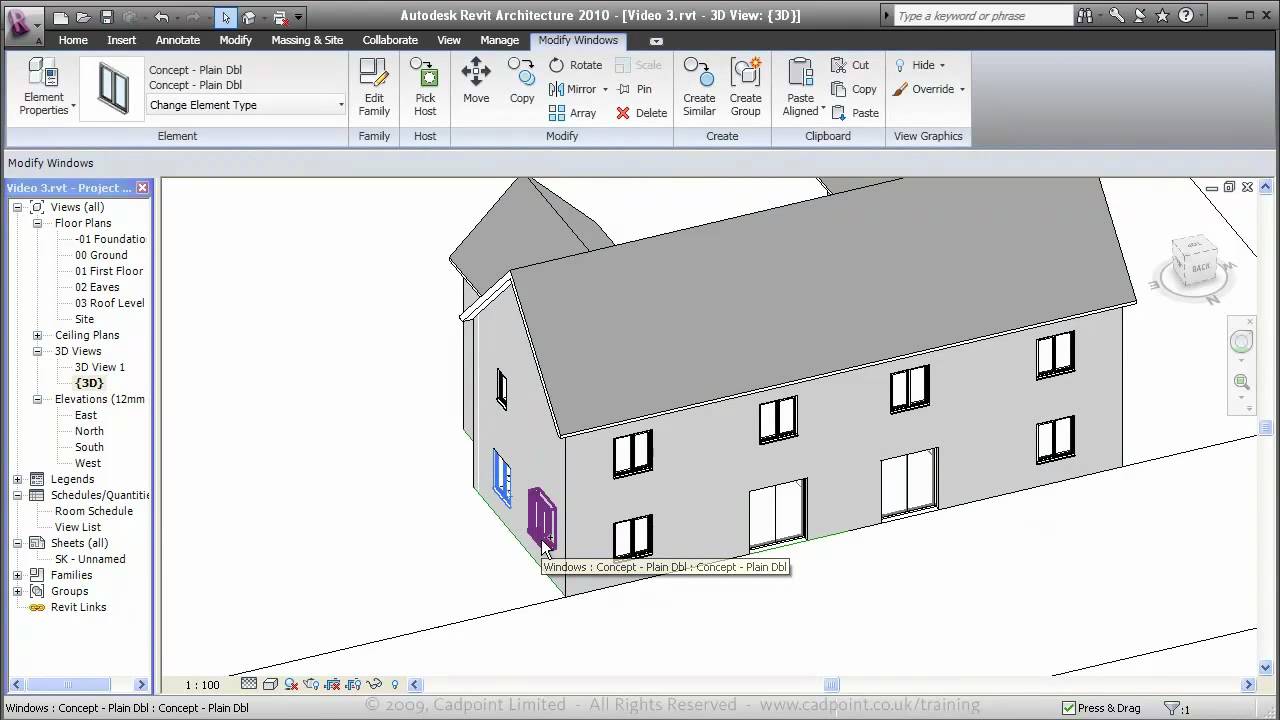Click the Pin tool

click(x=635, y=89)
